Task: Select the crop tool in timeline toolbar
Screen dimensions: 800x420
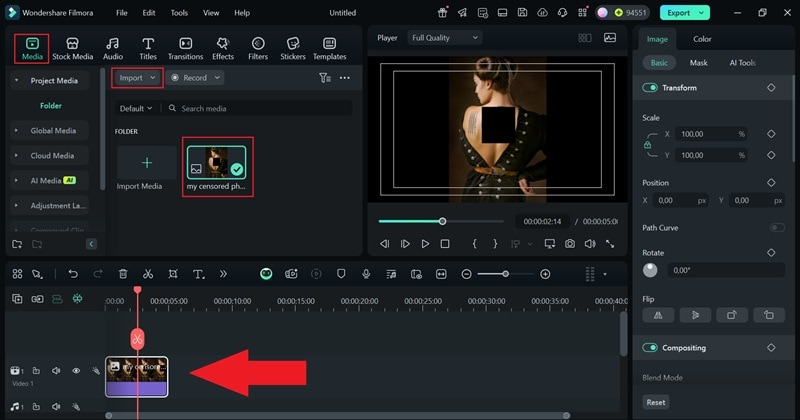Action: click(173, 274)
